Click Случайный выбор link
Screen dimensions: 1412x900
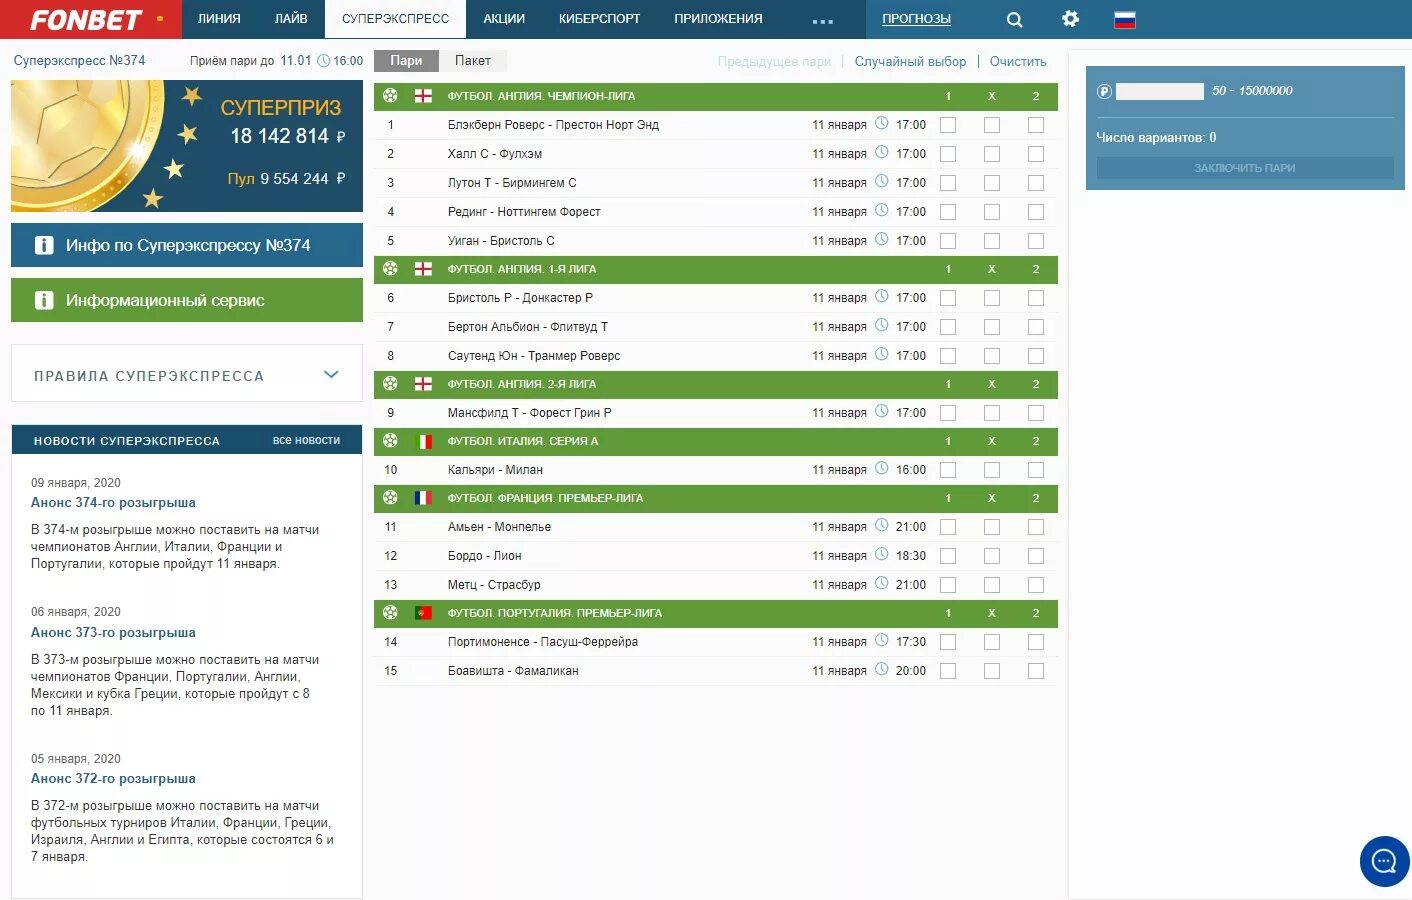pyautogui.click(x=910, y=61)
